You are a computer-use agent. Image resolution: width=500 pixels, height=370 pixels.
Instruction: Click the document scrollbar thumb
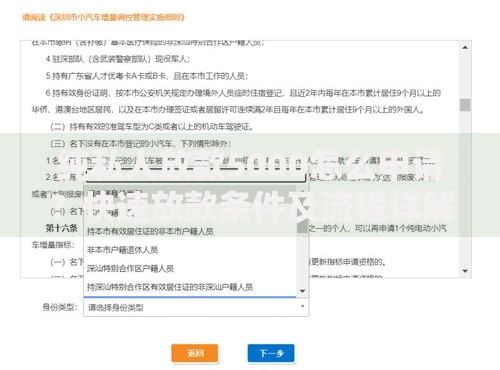point(465,105)
